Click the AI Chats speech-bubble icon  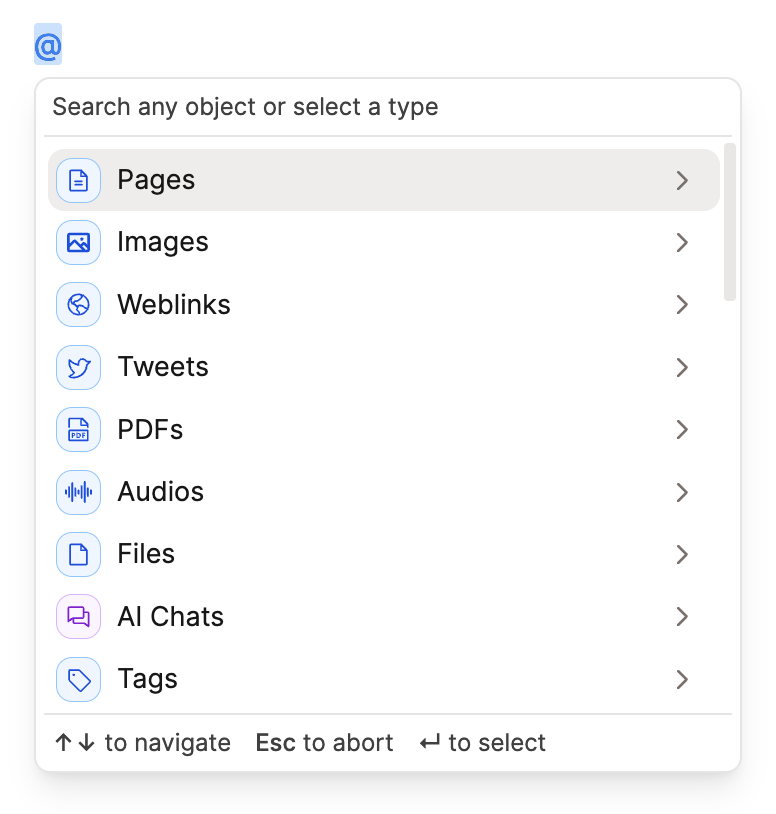78,617
